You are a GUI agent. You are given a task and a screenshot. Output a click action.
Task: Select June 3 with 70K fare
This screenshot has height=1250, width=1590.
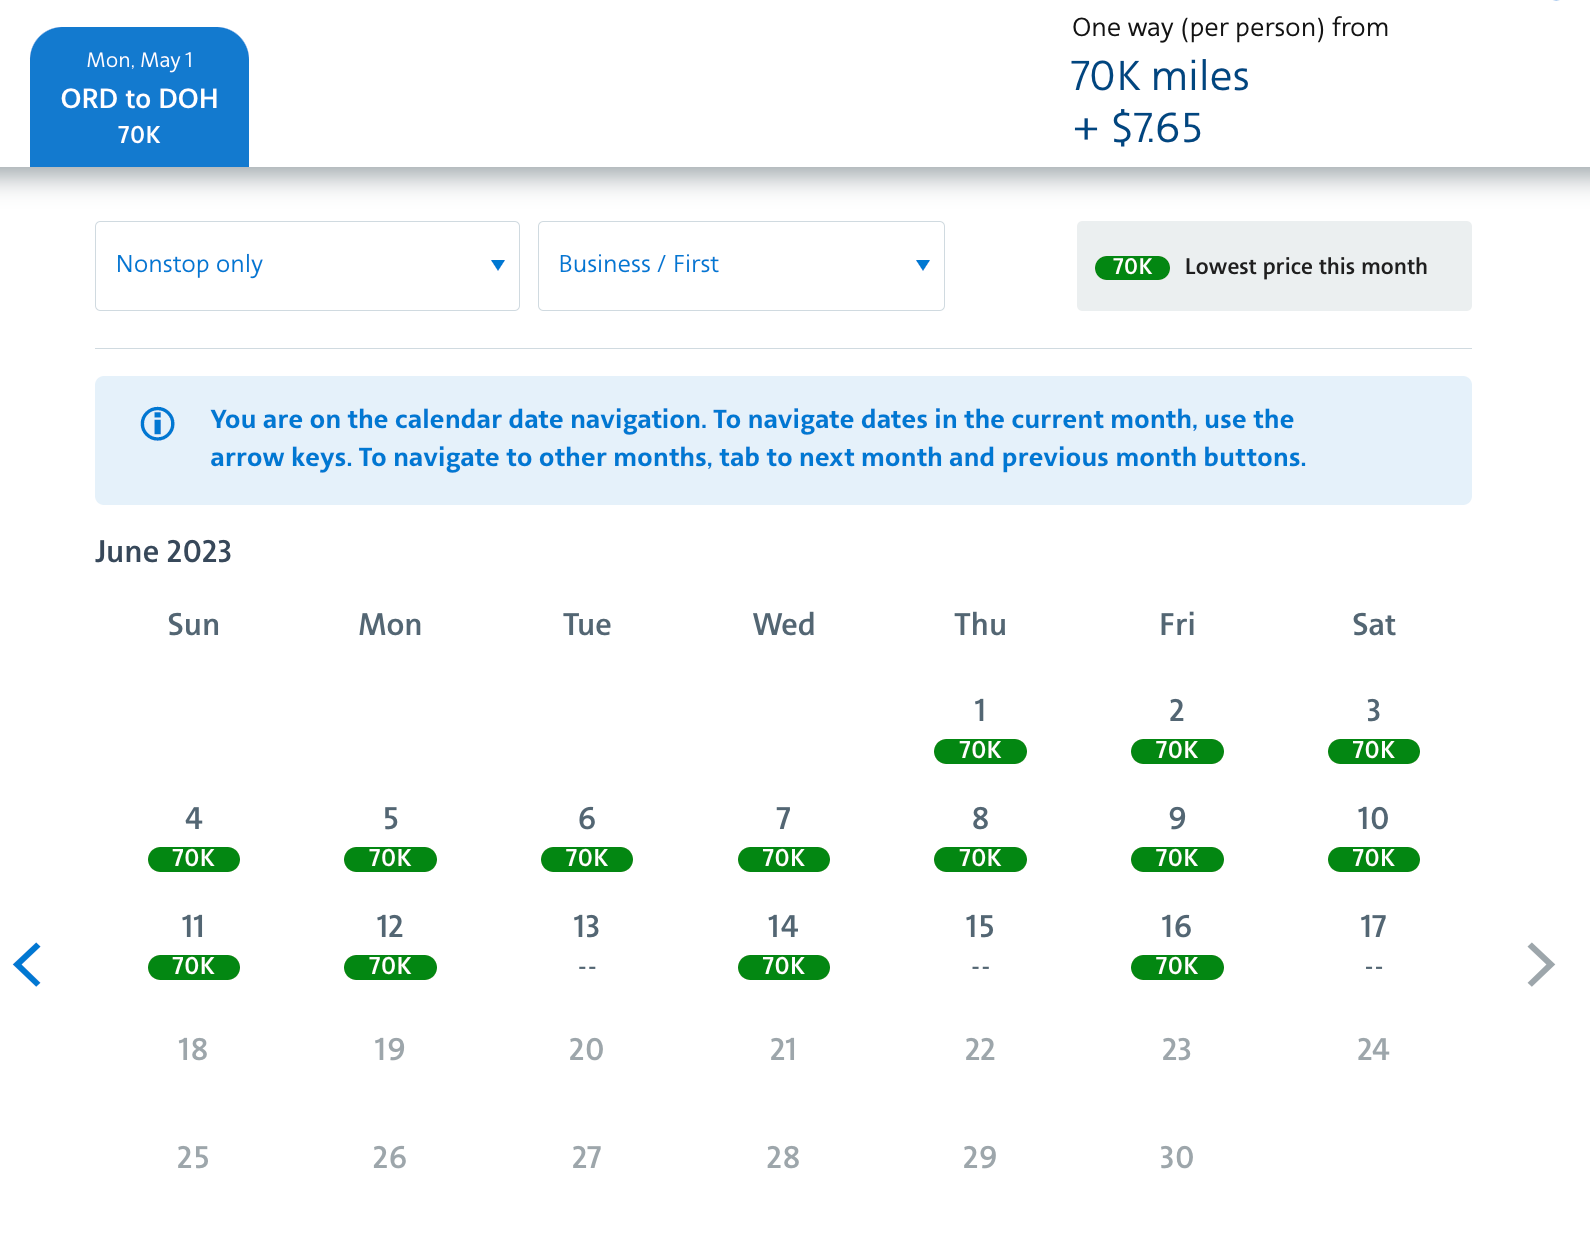point(1373,730)
